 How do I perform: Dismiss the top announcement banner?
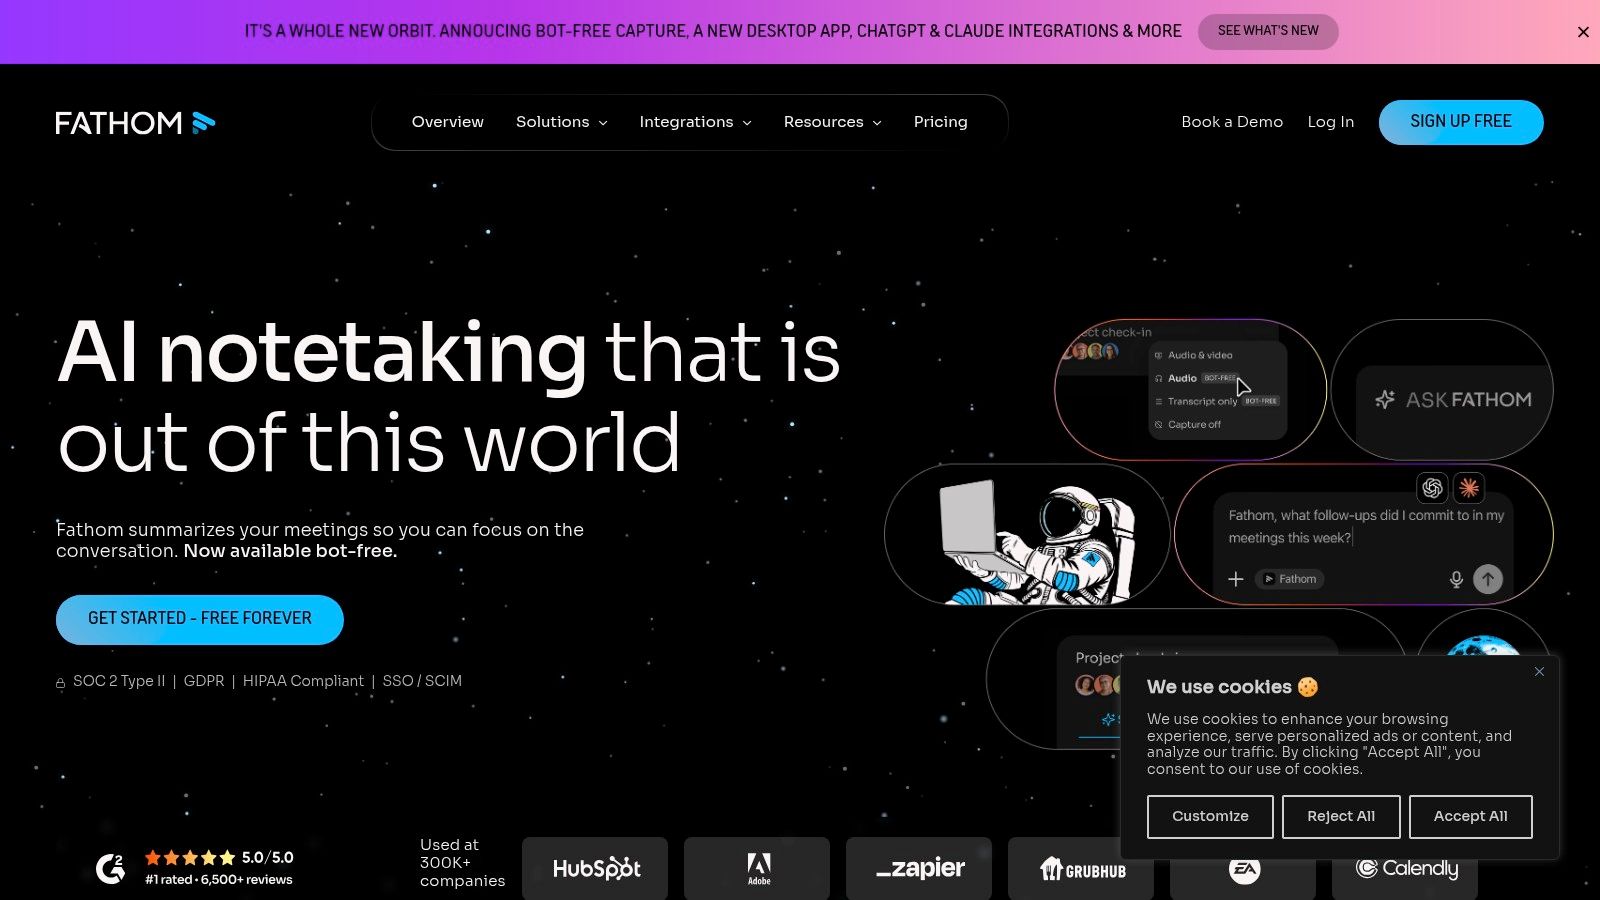click(1583, 32)
